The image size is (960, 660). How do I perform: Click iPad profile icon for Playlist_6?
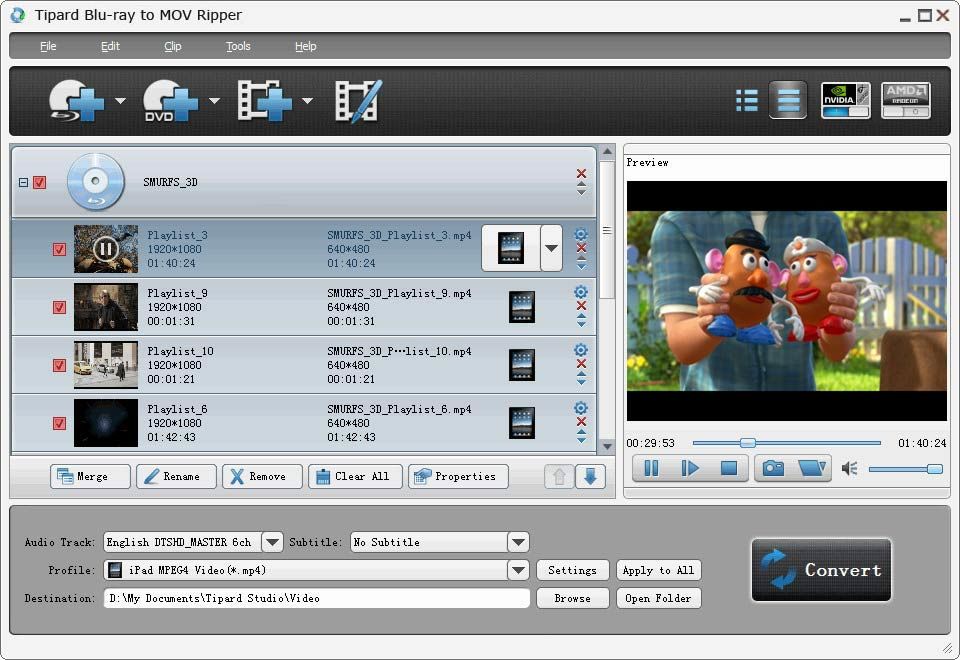522,423
